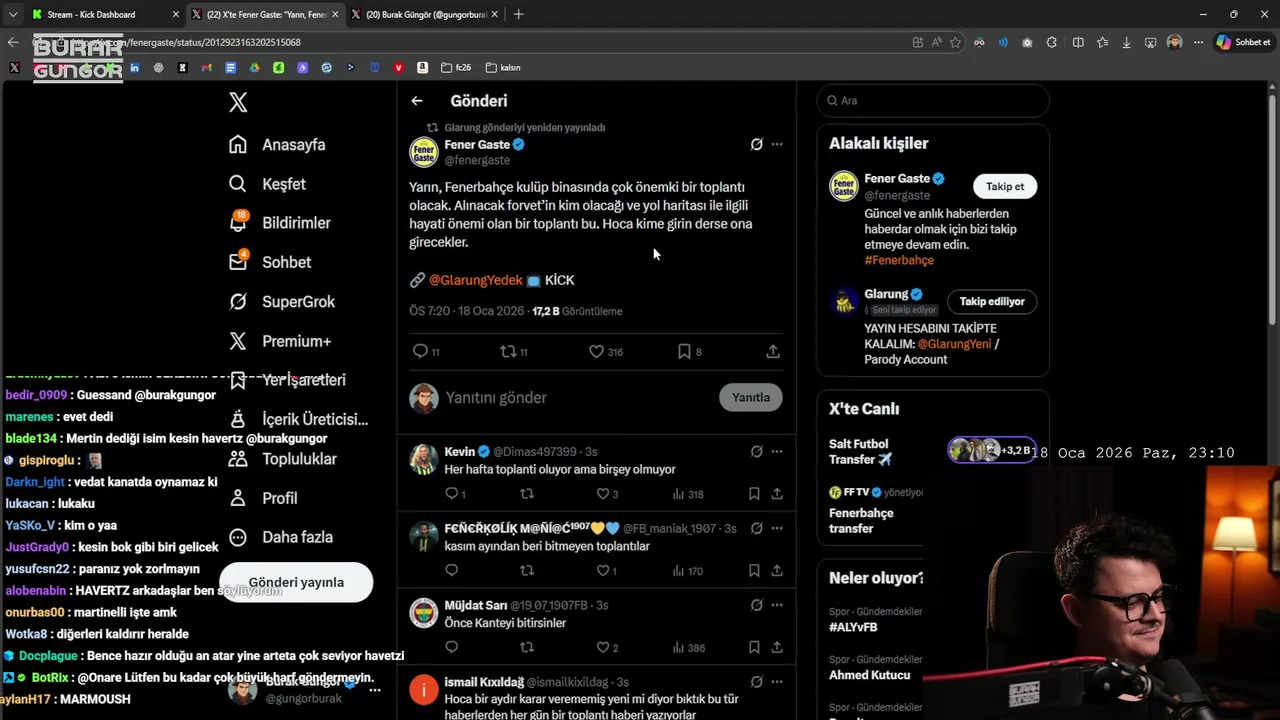The height and width of the screenshot is (720, 1280).
Task: Like the Fener Gaste post
Action: point(605,351)
